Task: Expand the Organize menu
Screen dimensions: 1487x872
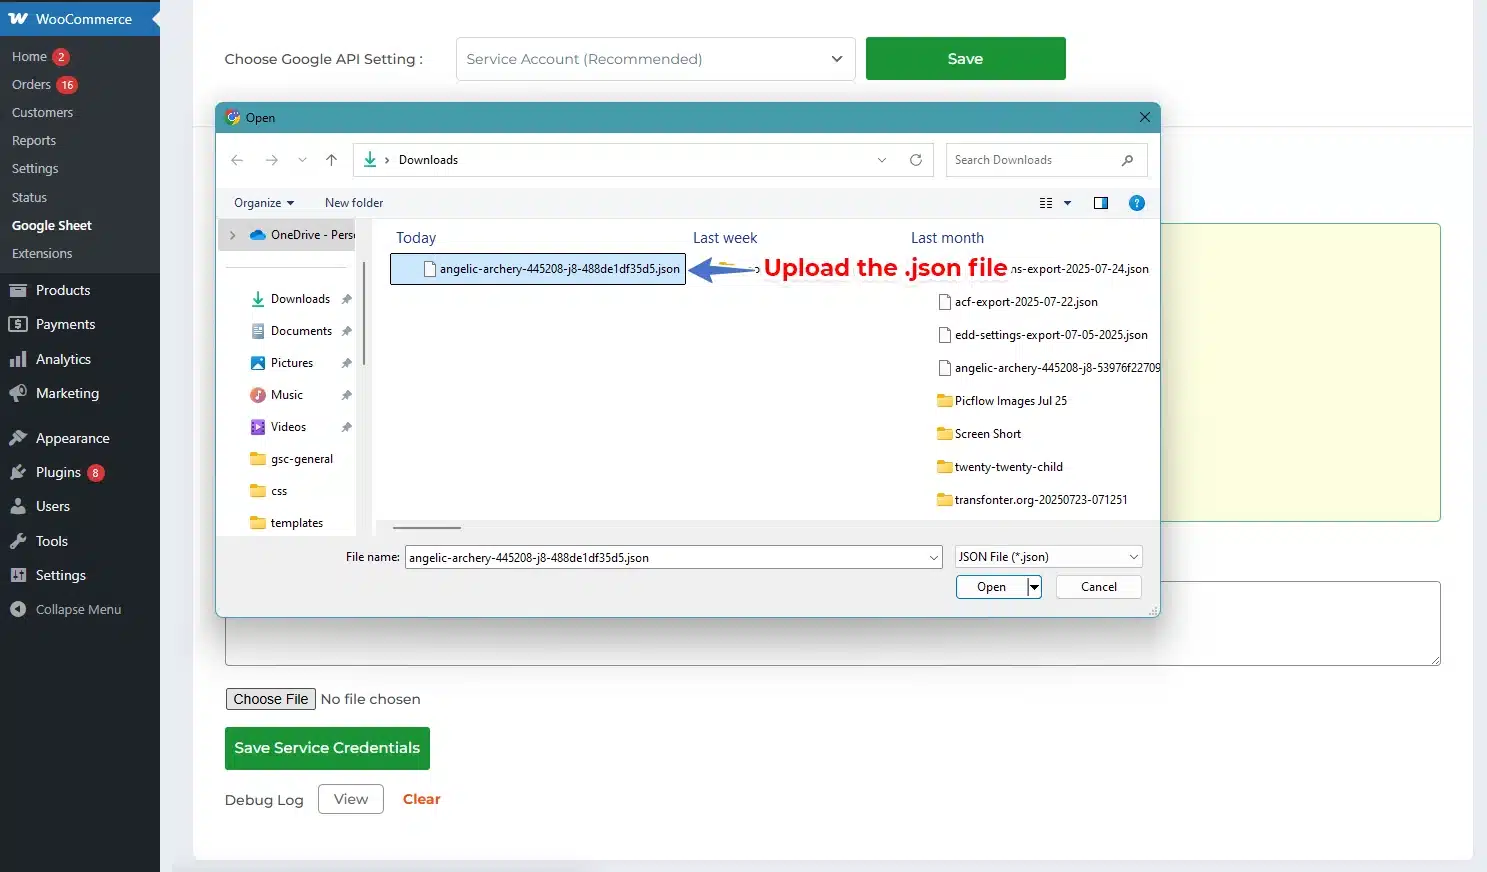Action: click(264, 203)
